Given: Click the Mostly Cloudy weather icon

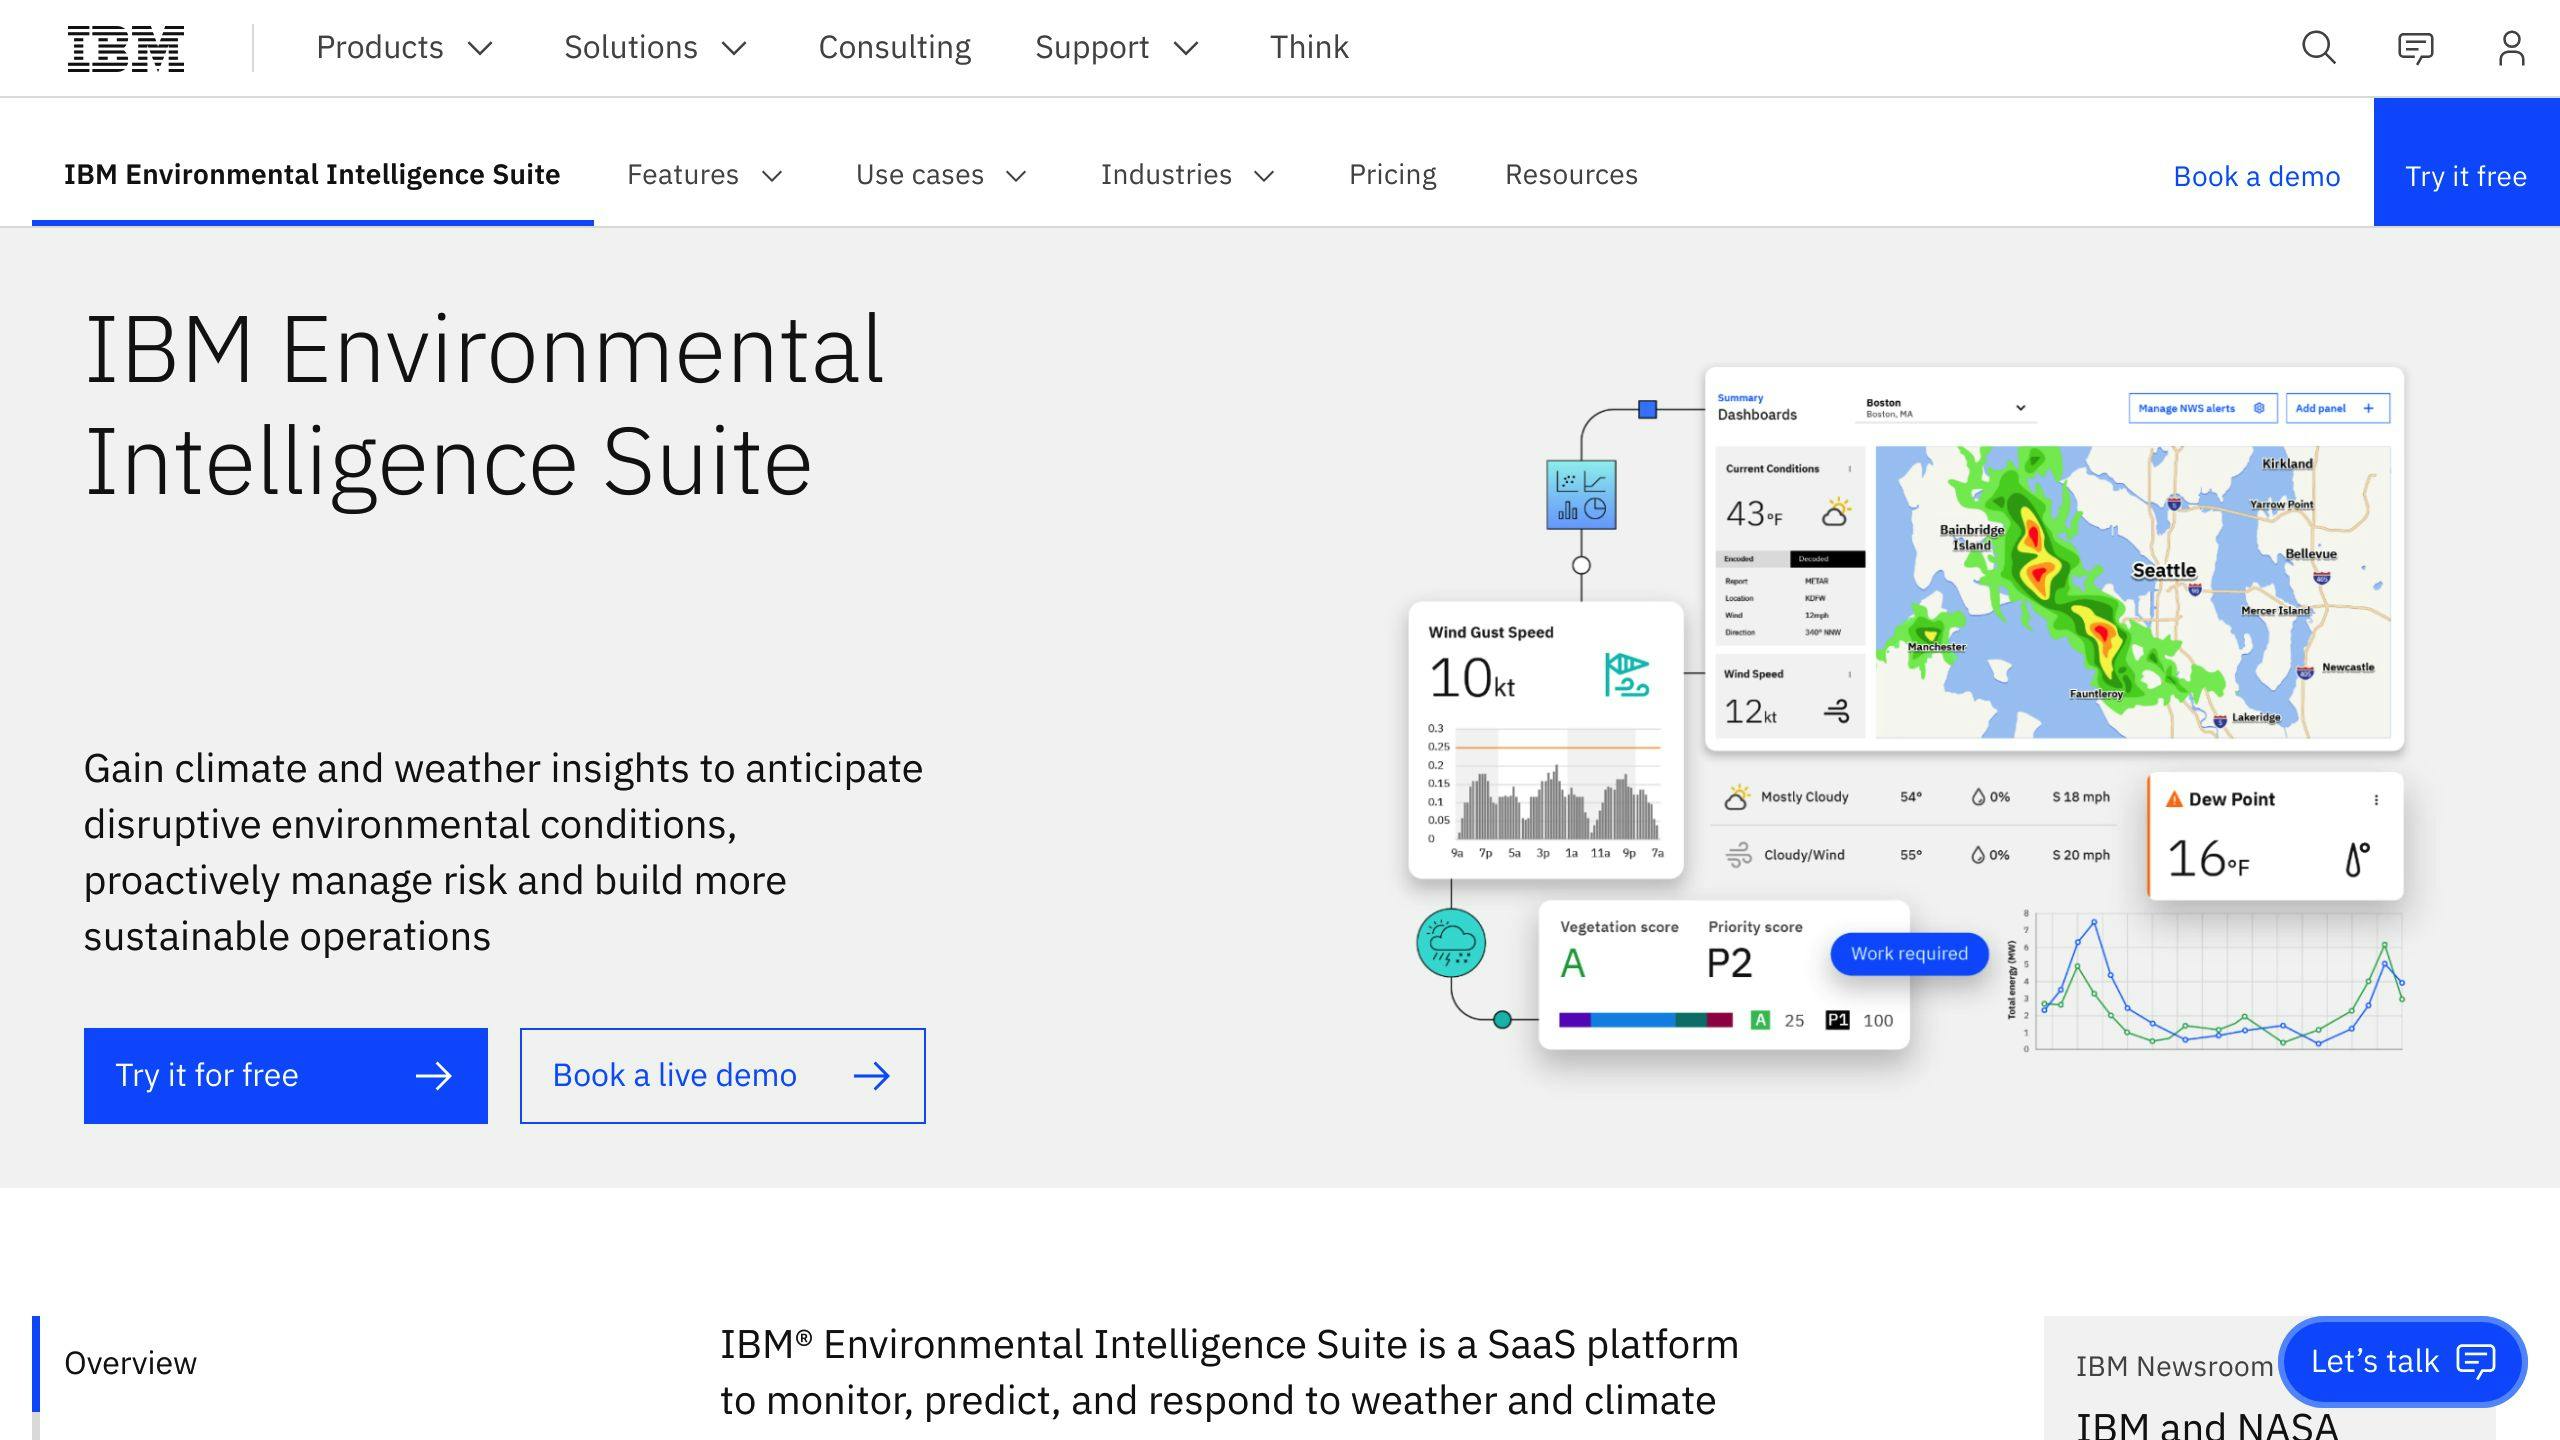Looking at the screenshot, I should point(1737,797).
